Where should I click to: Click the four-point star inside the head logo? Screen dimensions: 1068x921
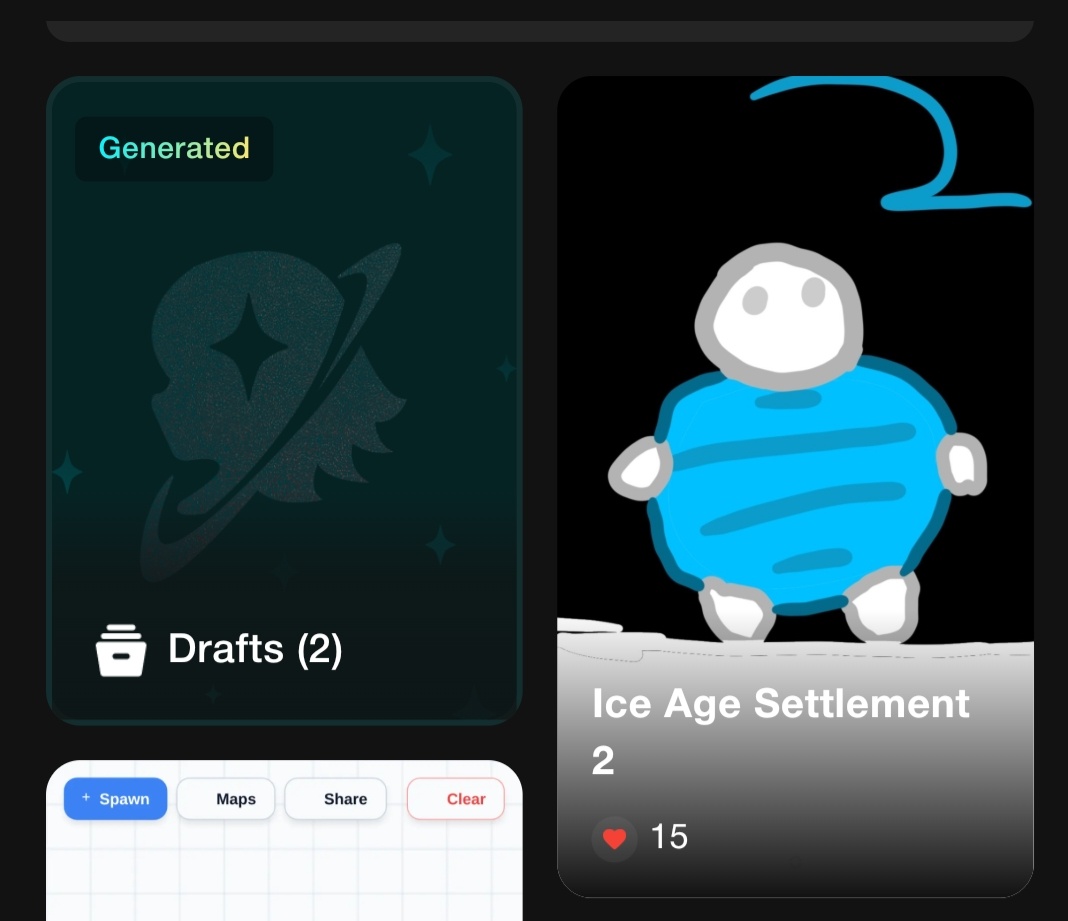[249, 347]
